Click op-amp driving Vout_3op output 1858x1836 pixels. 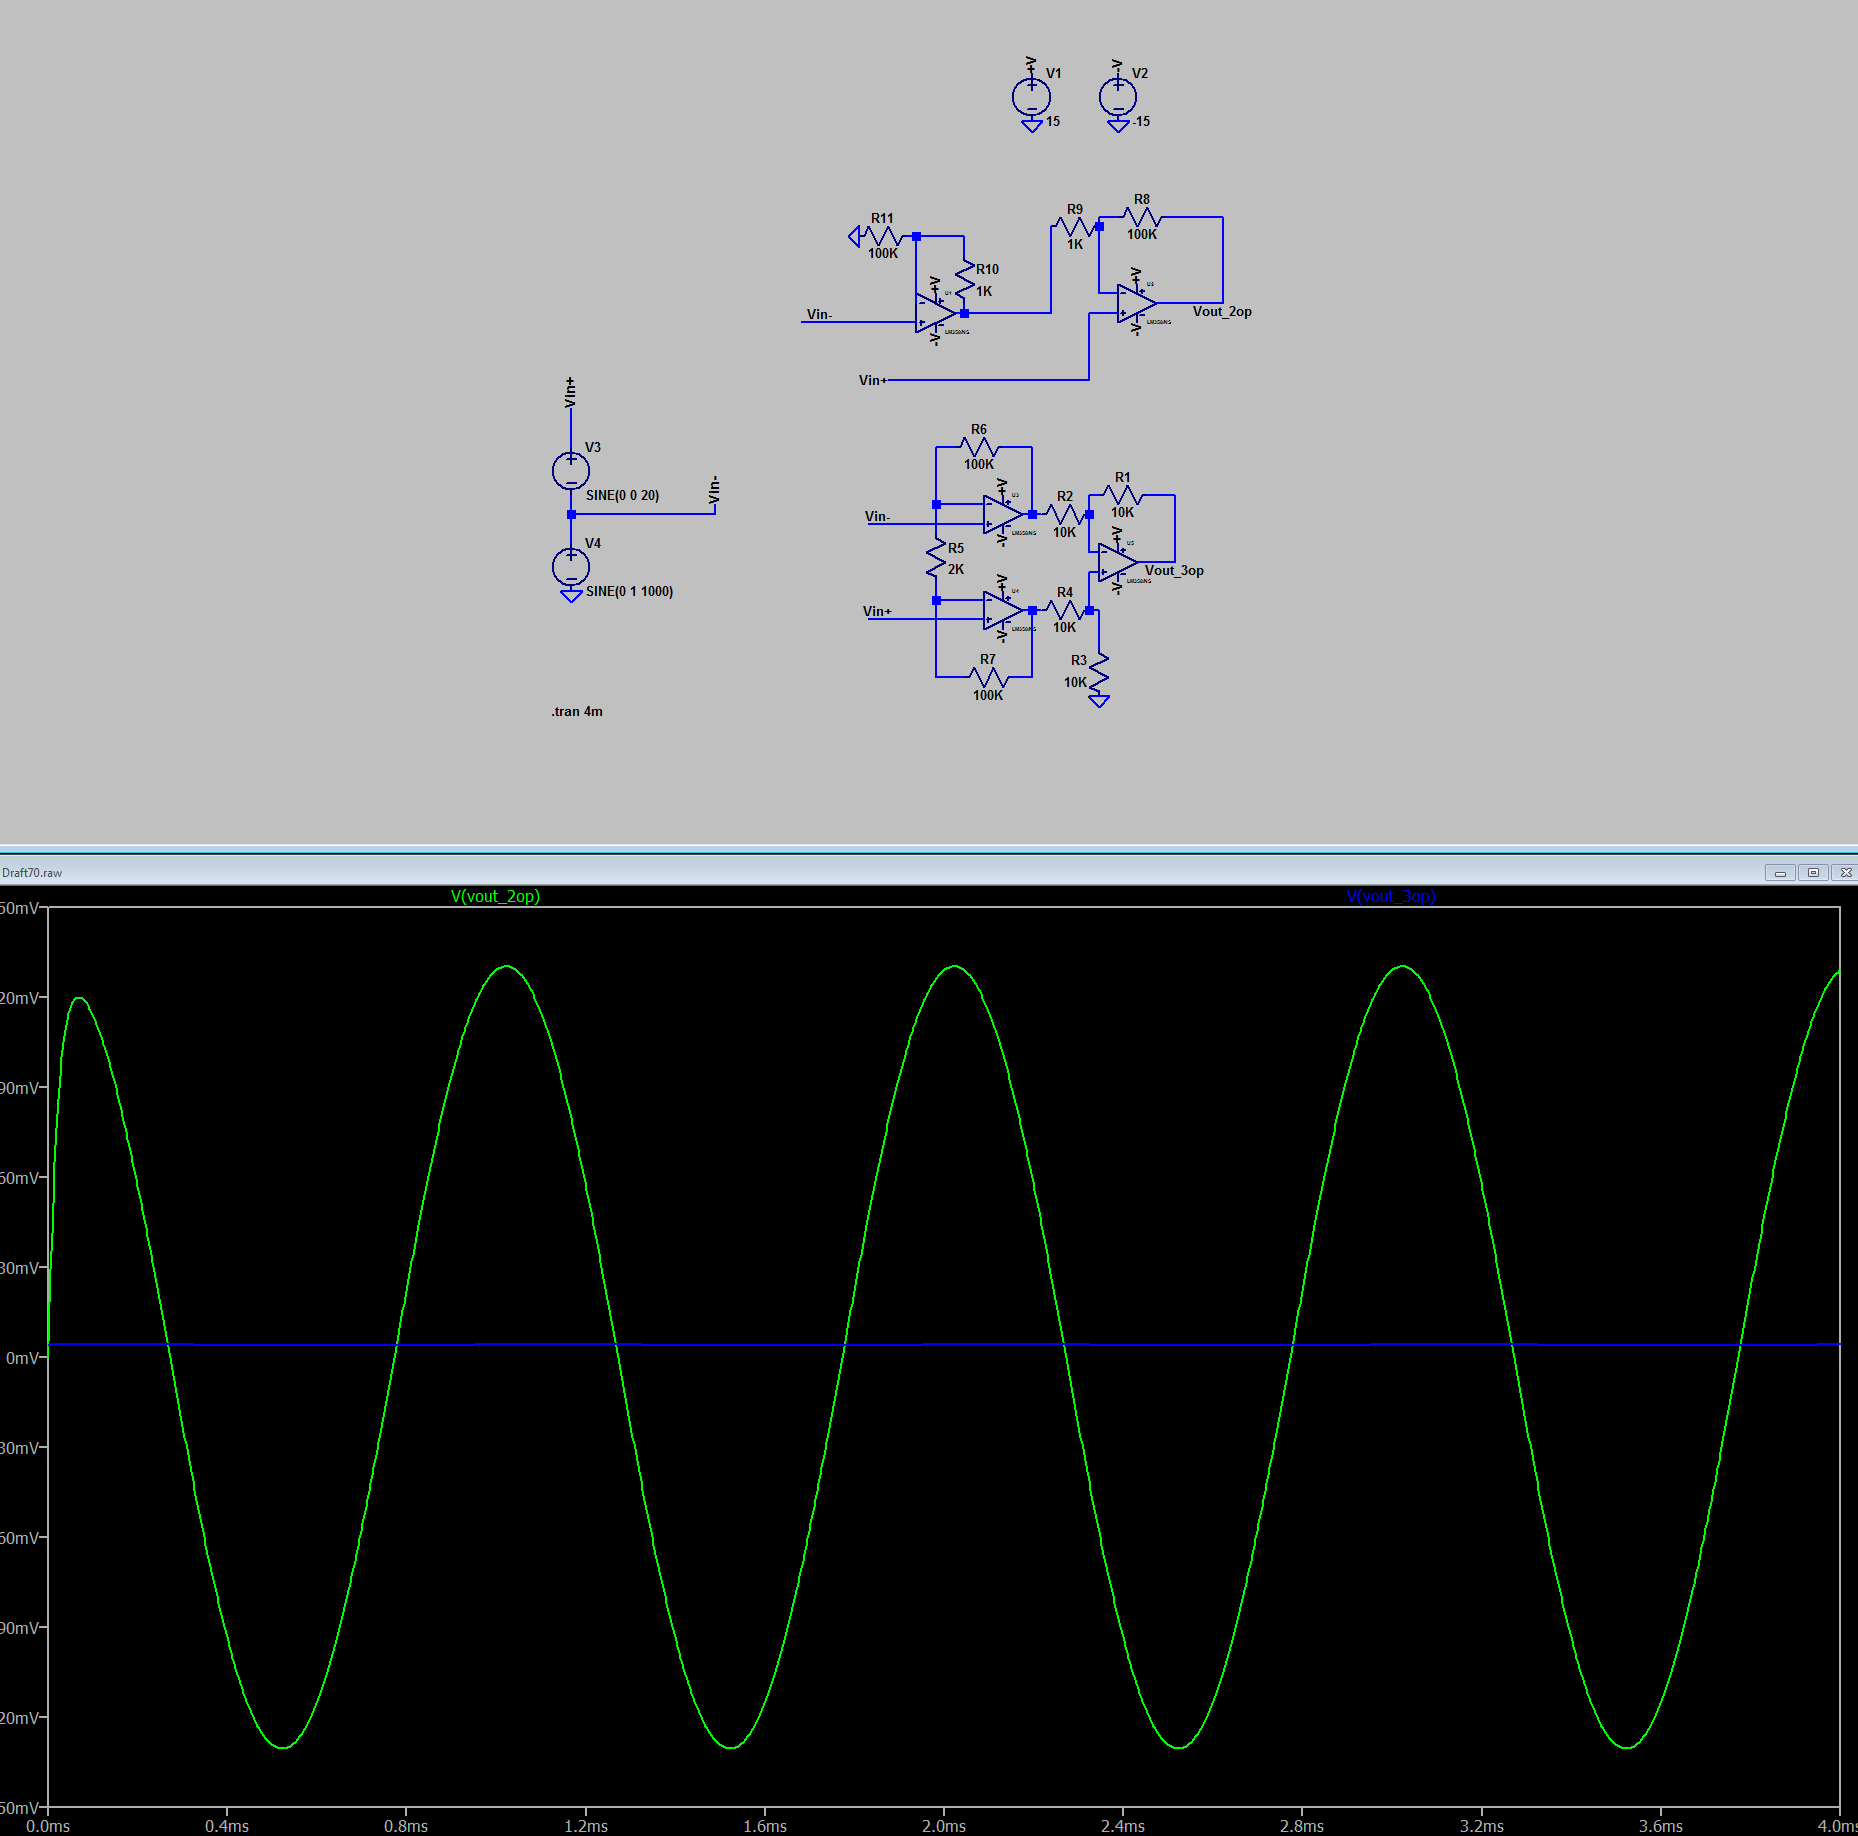[x=1119, y=562]
